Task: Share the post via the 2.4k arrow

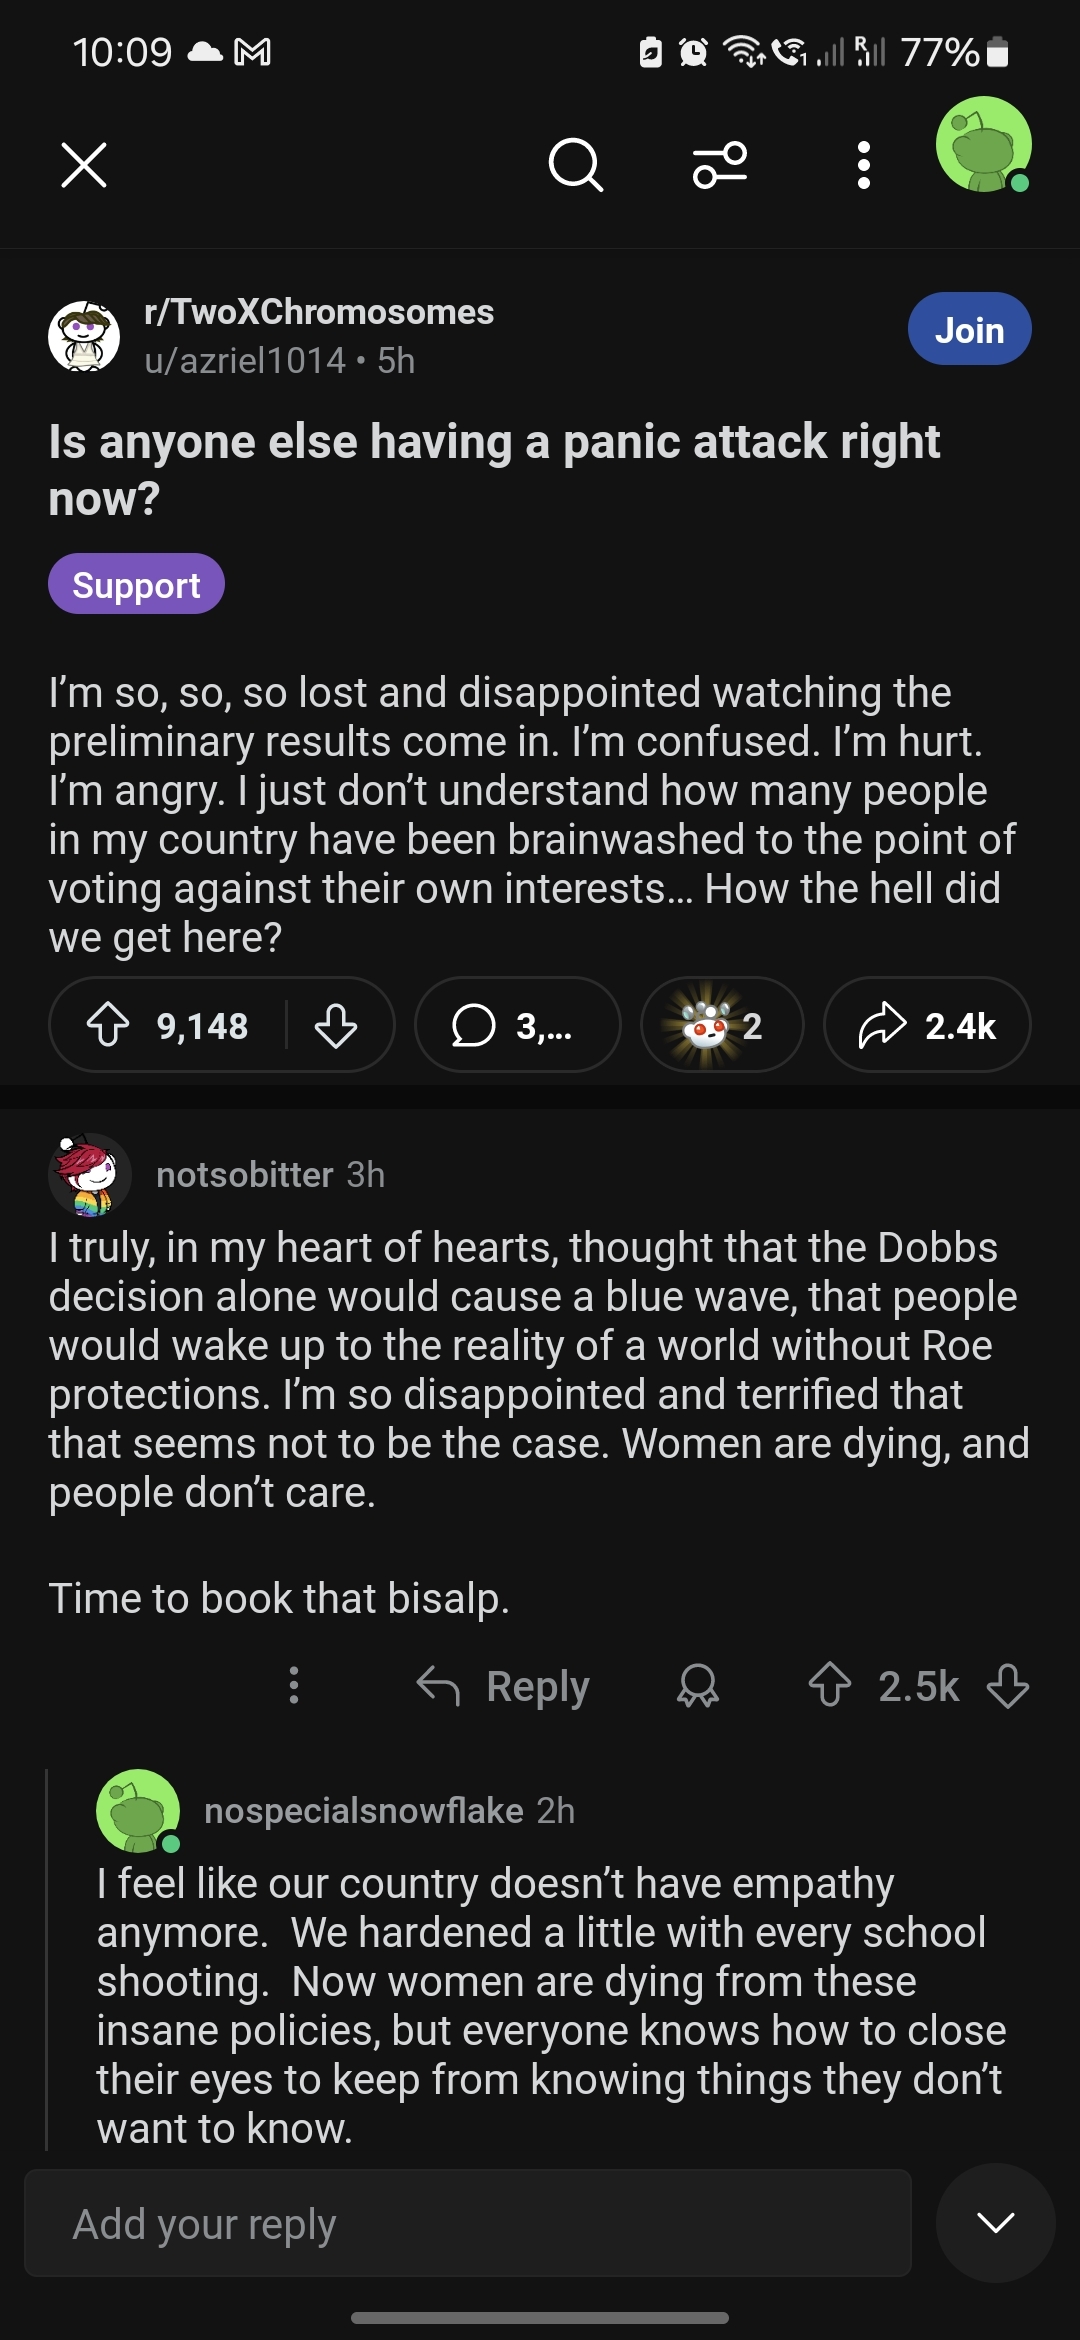Action: point(926,1025)
